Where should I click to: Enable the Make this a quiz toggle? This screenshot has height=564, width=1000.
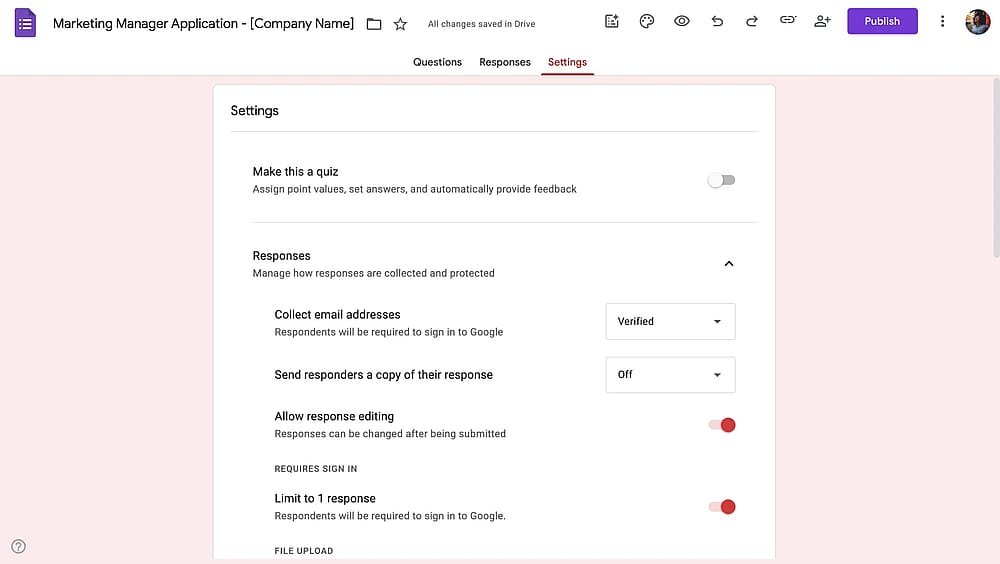coord(721,181)
